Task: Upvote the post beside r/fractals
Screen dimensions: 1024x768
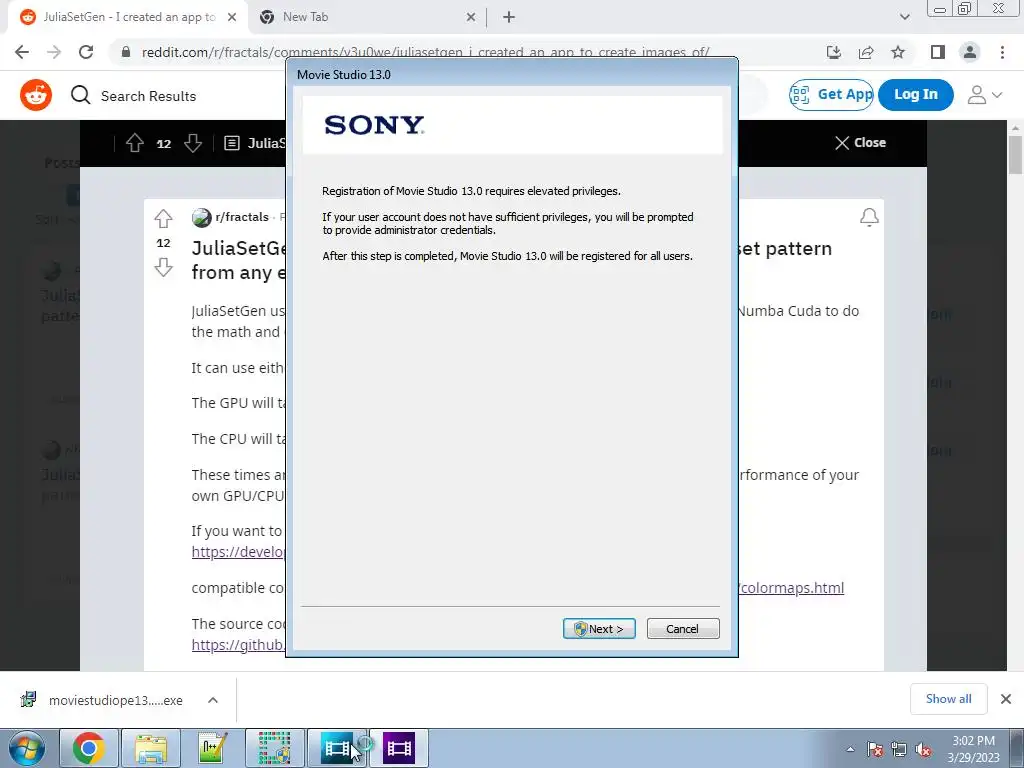Action: pos(163,218)
